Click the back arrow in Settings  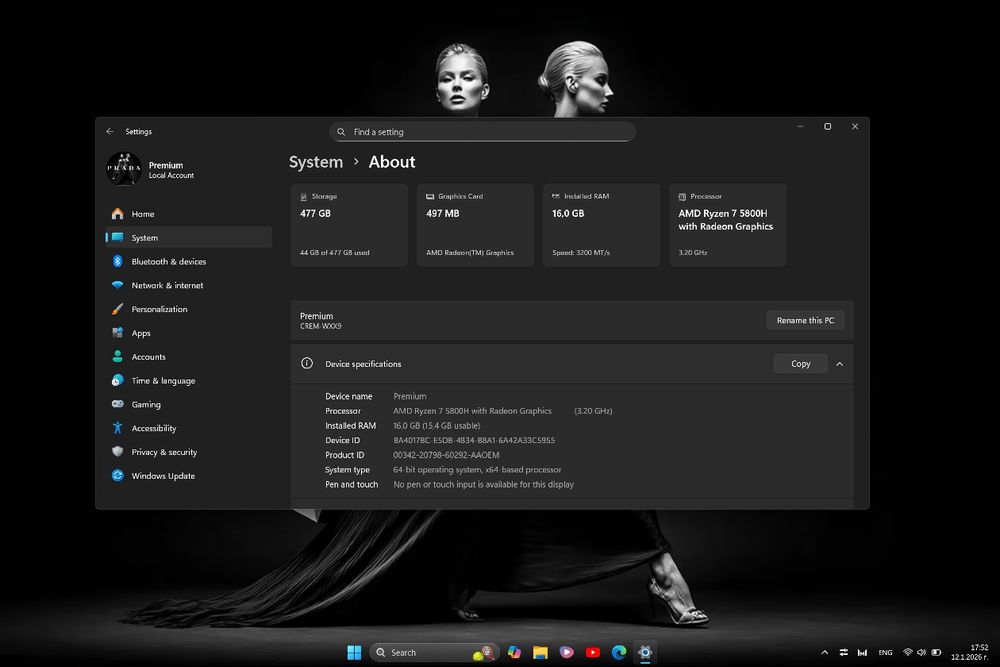click(110, 131)
